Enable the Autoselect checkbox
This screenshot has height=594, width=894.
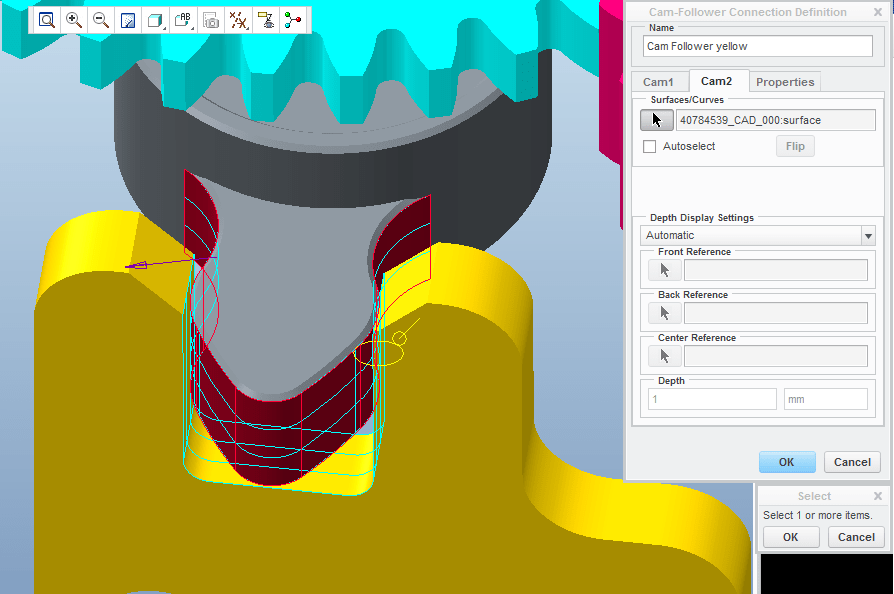tap(649, 146)
